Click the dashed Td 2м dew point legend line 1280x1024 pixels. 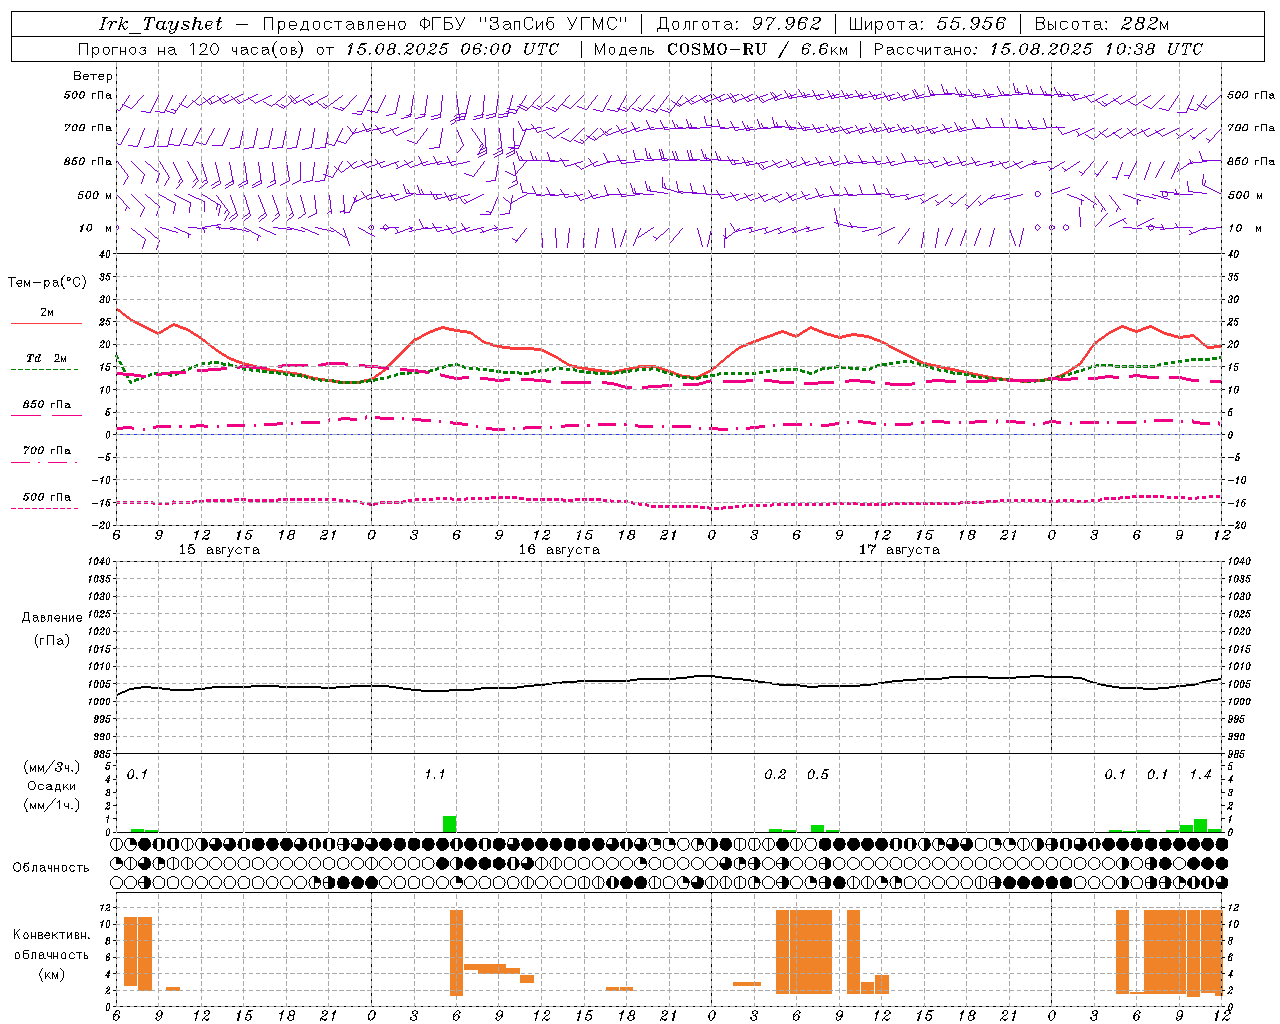click(44, 369)
